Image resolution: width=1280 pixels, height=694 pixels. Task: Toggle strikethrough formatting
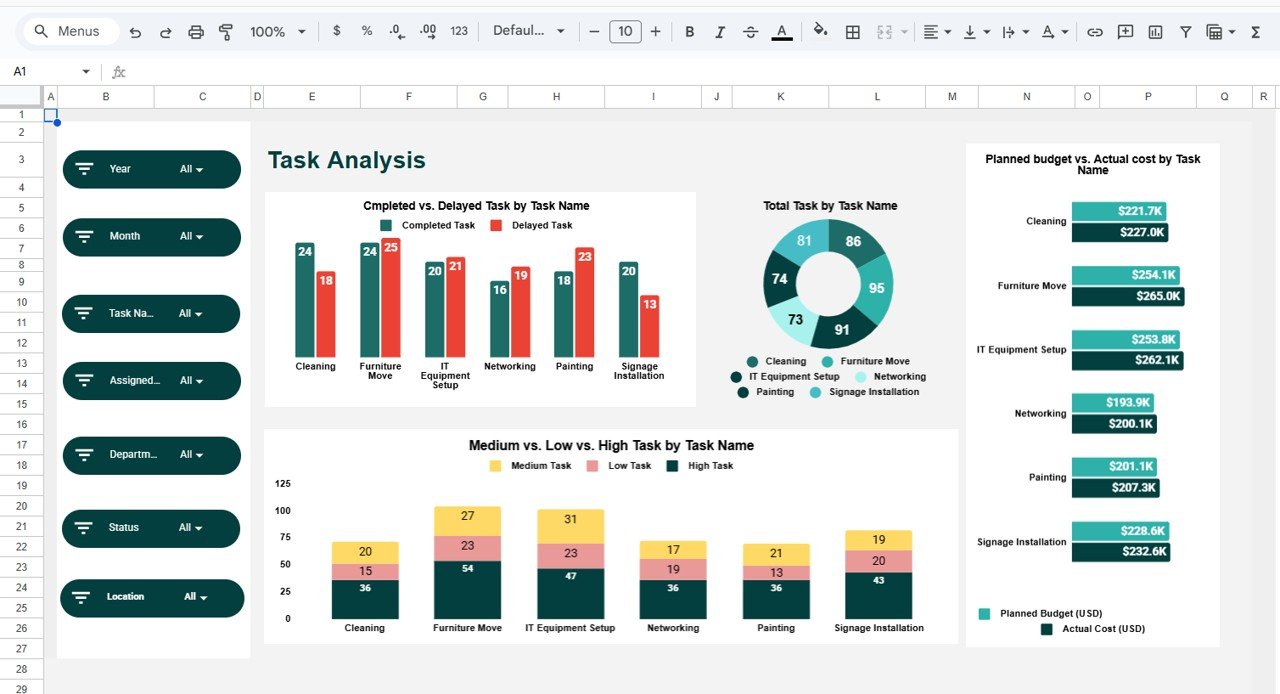751,32
